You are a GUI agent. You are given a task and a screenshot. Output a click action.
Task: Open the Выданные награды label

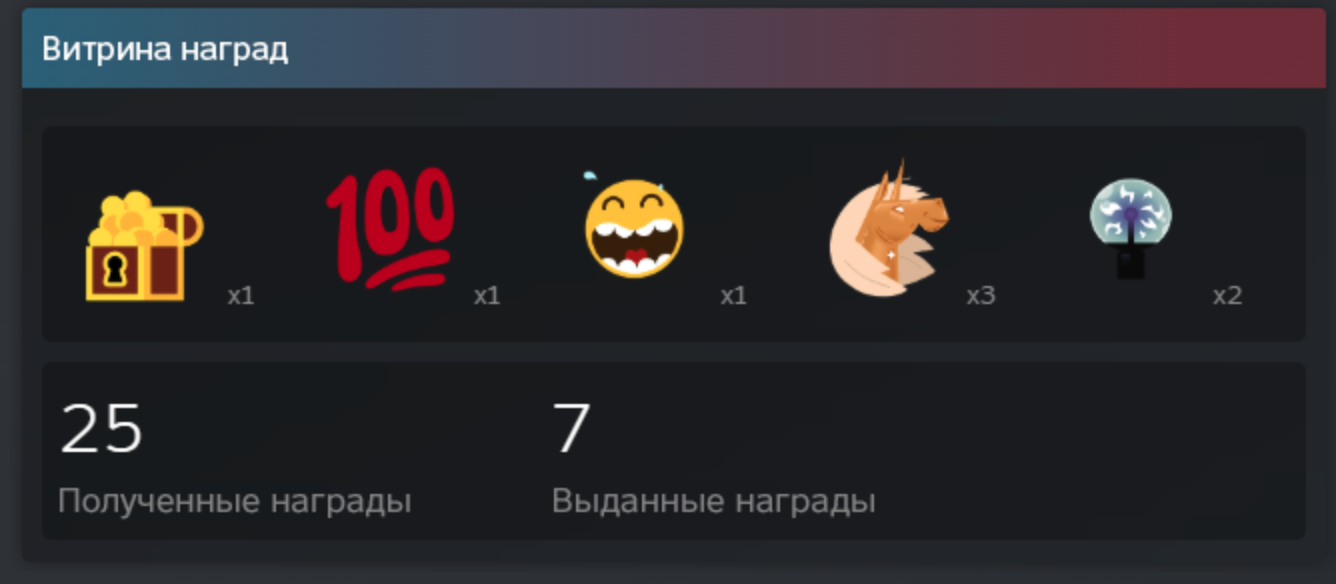(714, 501)
